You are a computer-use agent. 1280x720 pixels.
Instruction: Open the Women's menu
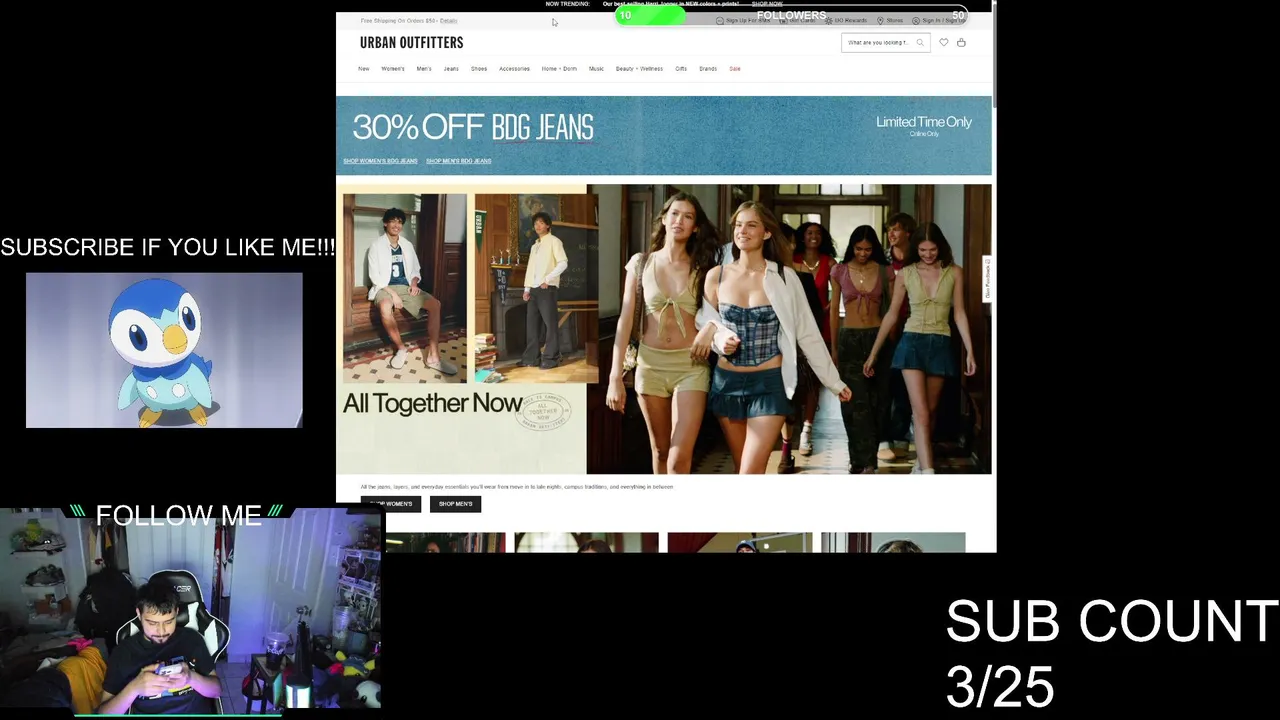click(393, 69)
